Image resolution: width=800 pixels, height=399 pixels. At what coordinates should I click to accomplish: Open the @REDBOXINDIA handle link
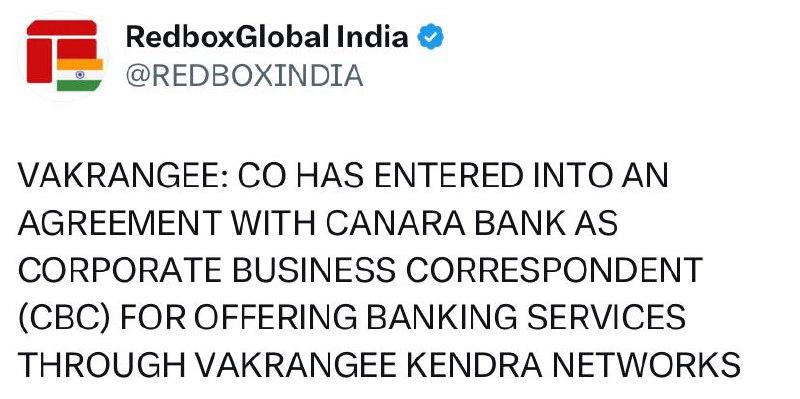point(244,76)
